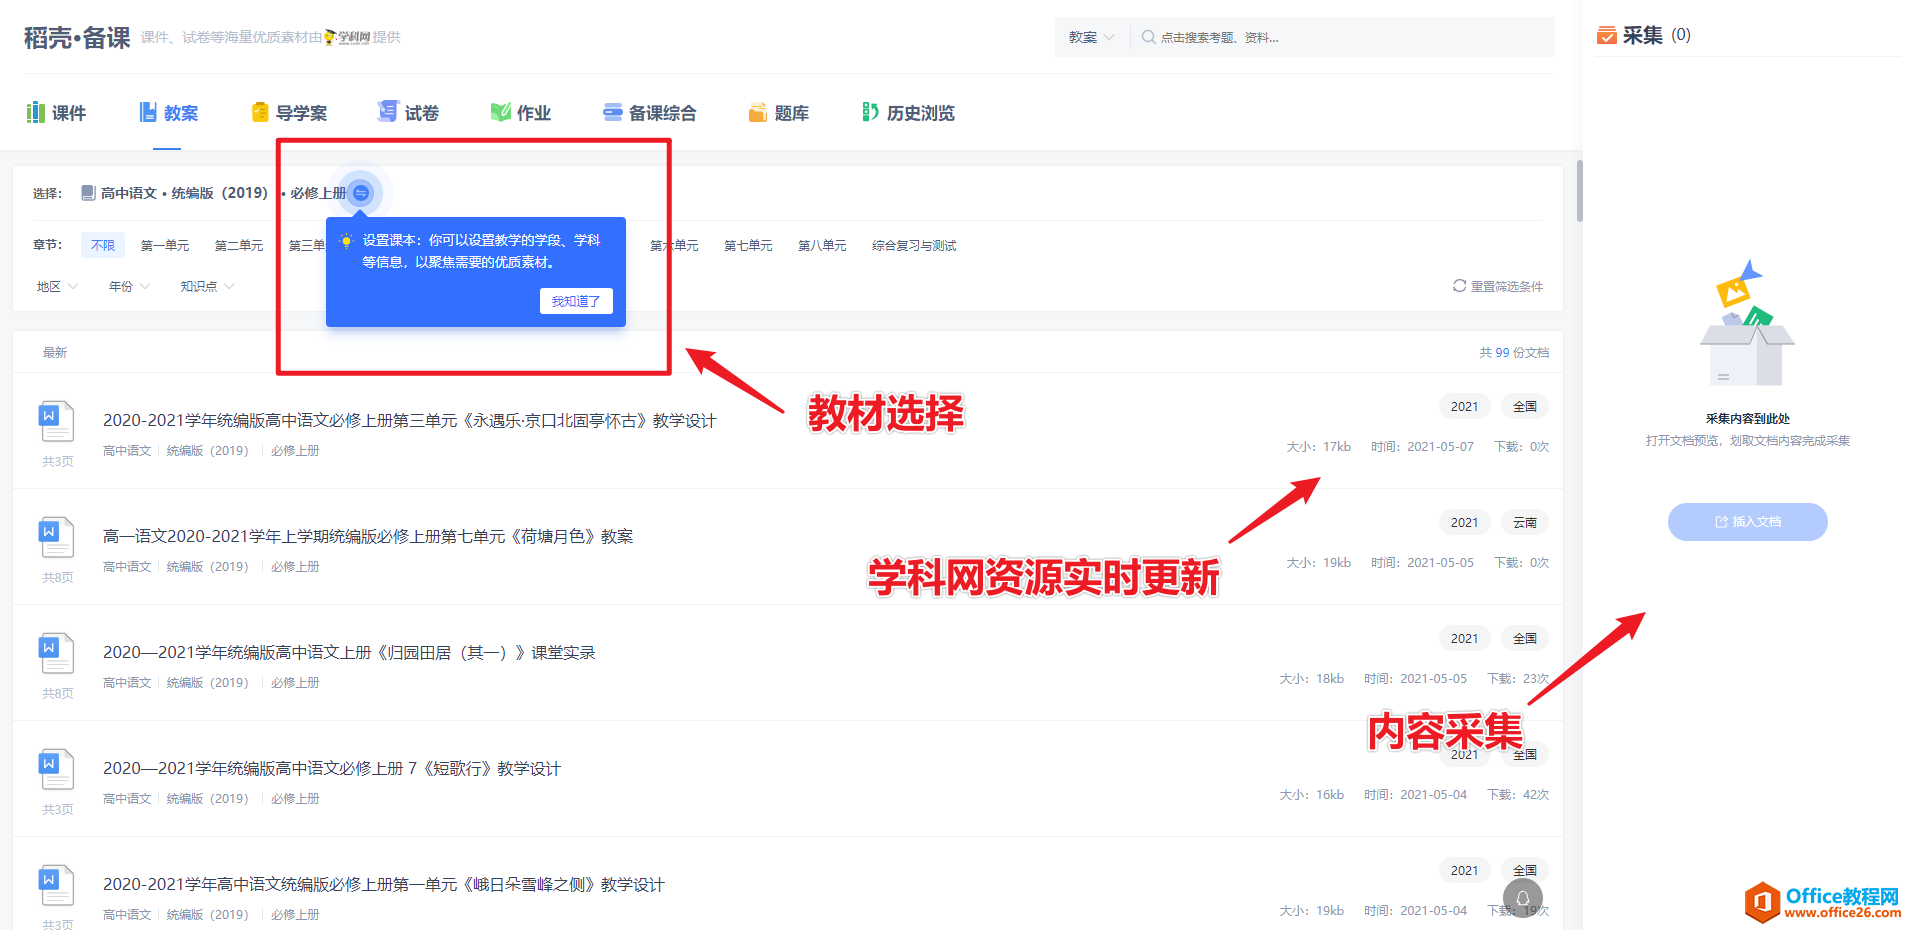Image resolution: width=1908 pixels, height=930 pixels.
Task: Click 共 99 份文档 count text
Action: (x=1514, y=352)
